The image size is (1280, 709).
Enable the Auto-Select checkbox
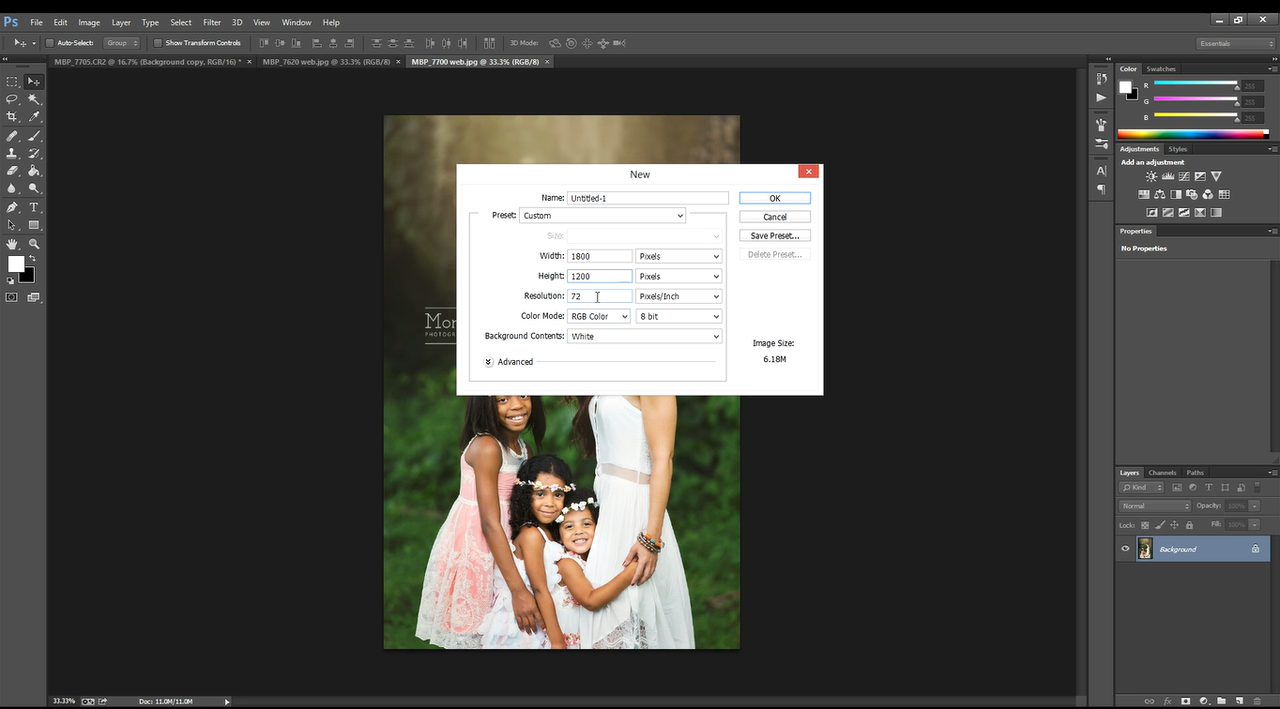[x=50, y=43]
